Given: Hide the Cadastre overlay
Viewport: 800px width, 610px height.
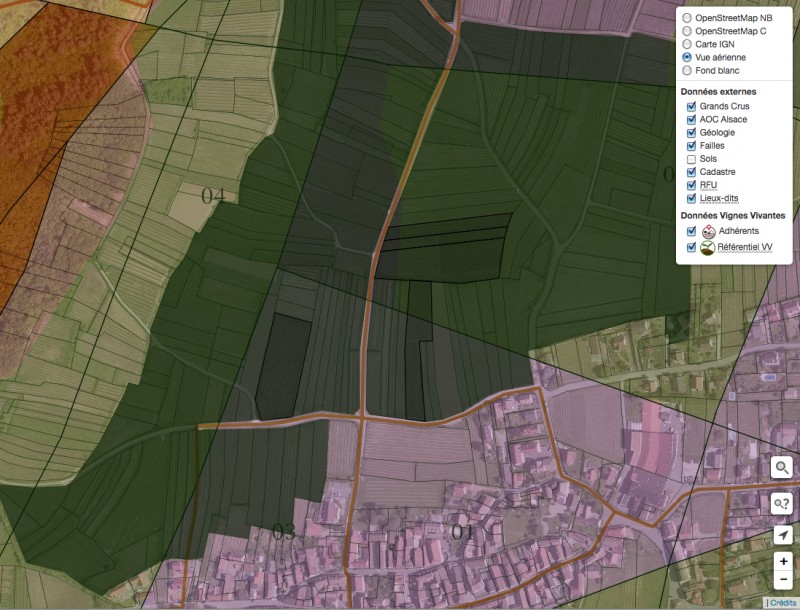Looking at the screenshot, I should tap(688, 172).
